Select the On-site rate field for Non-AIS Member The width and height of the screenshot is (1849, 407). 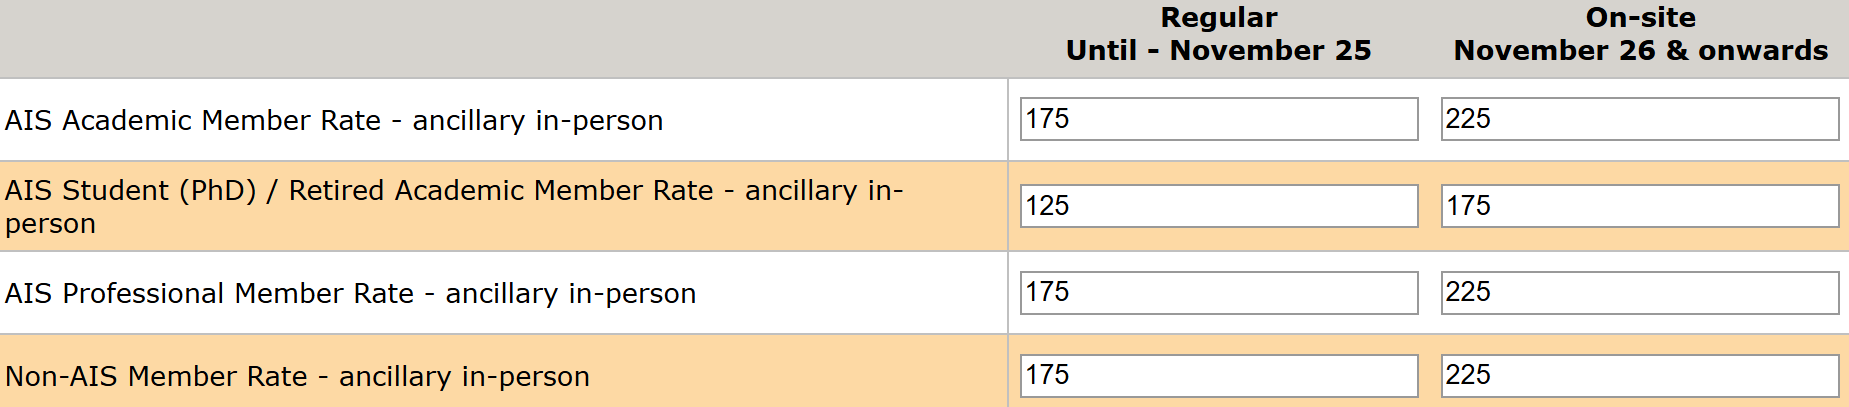[x=1639, y=375]
